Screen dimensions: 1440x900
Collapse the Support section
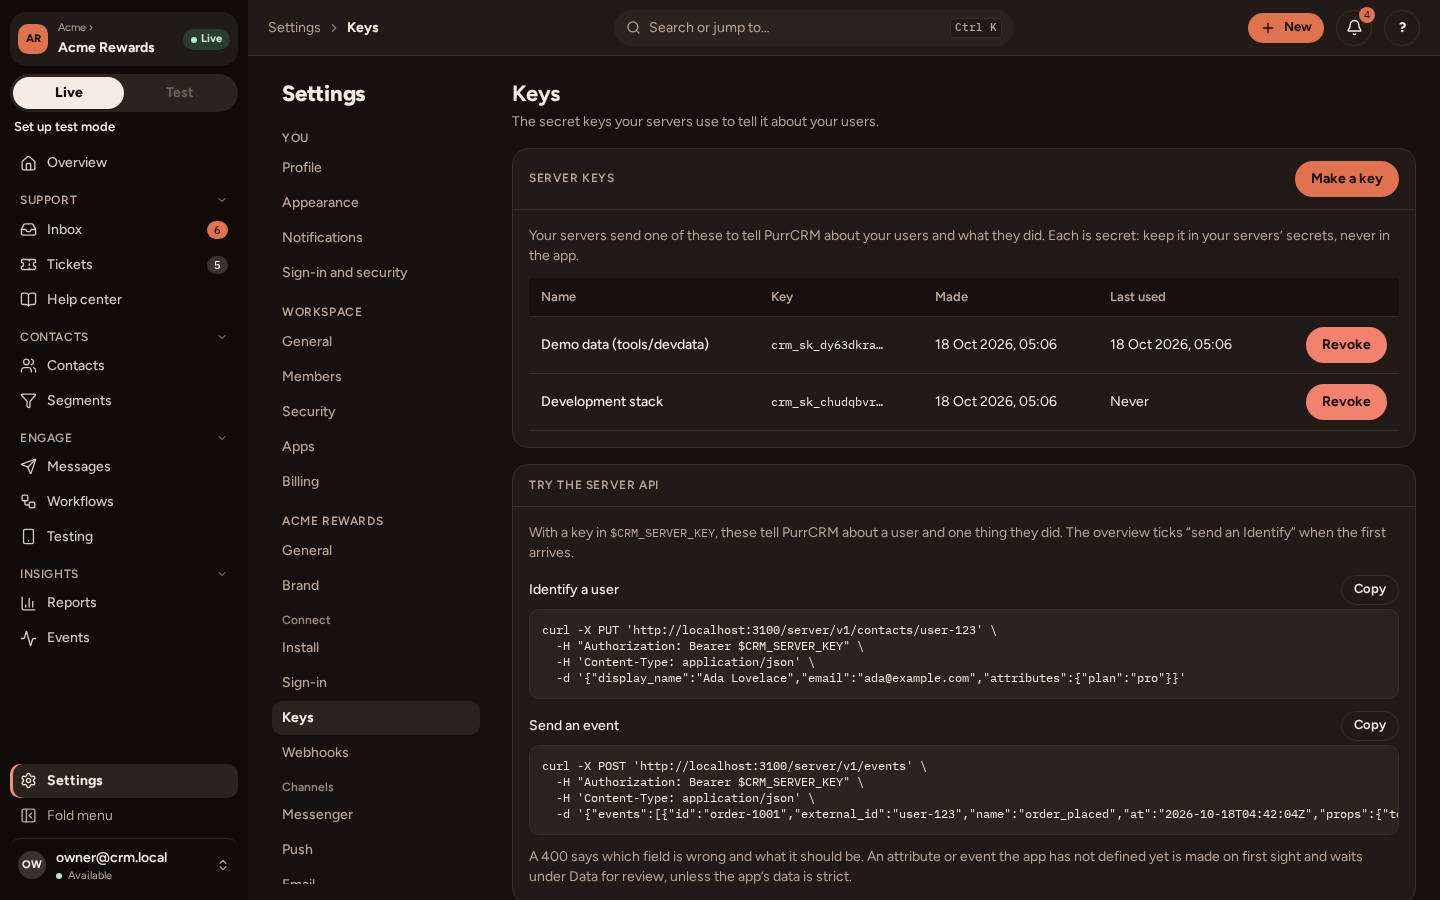pos(222,200)
